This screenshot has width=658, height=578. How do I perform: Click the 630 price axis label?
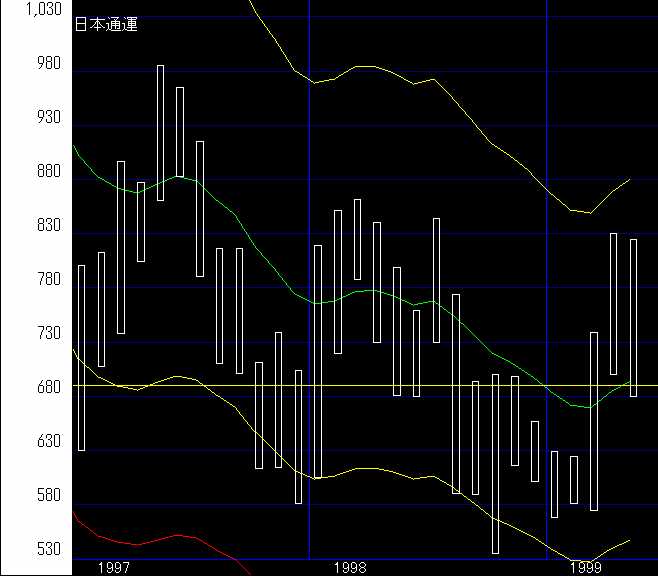pyautogui.click(x=48, y=441)
